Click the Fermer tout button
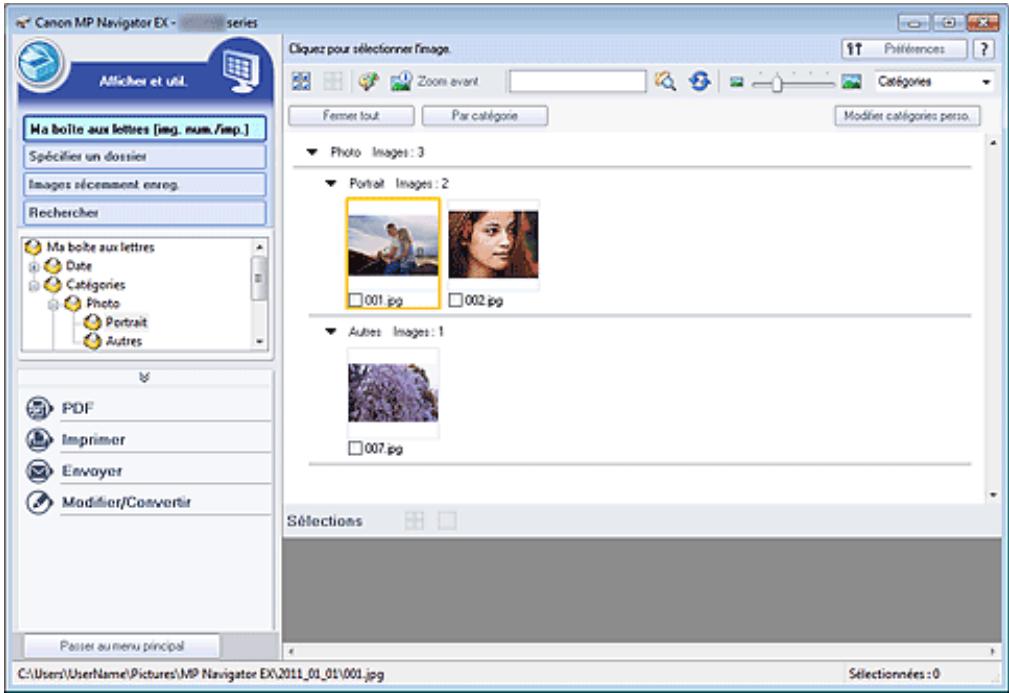This screenshot has height=693, width=1009. coord(351,116)
